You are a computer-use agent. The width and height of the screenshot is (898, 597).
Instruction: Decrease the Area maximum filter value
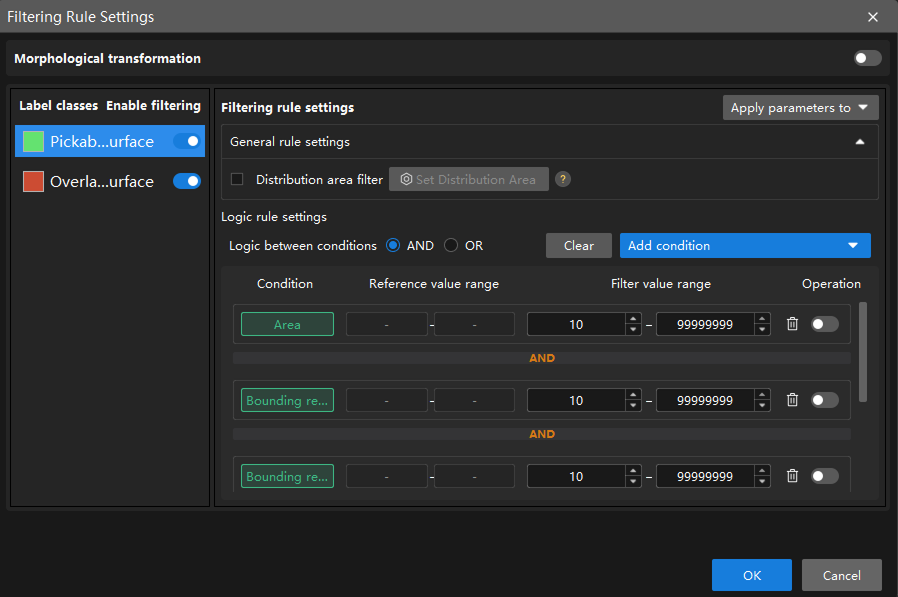762,329
